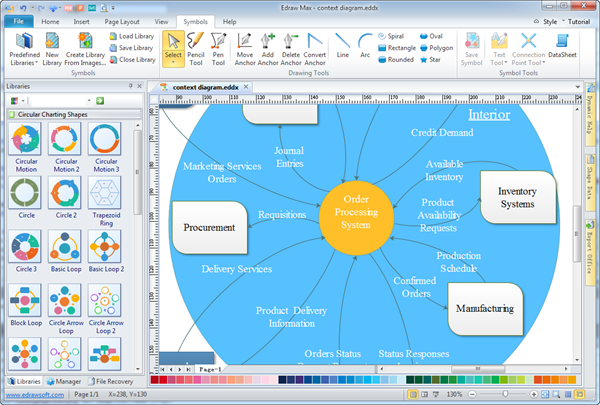Visit the www.edrawsoft.com link
The height and width of the screenshot is (405, 600).
tap(33, 396)
